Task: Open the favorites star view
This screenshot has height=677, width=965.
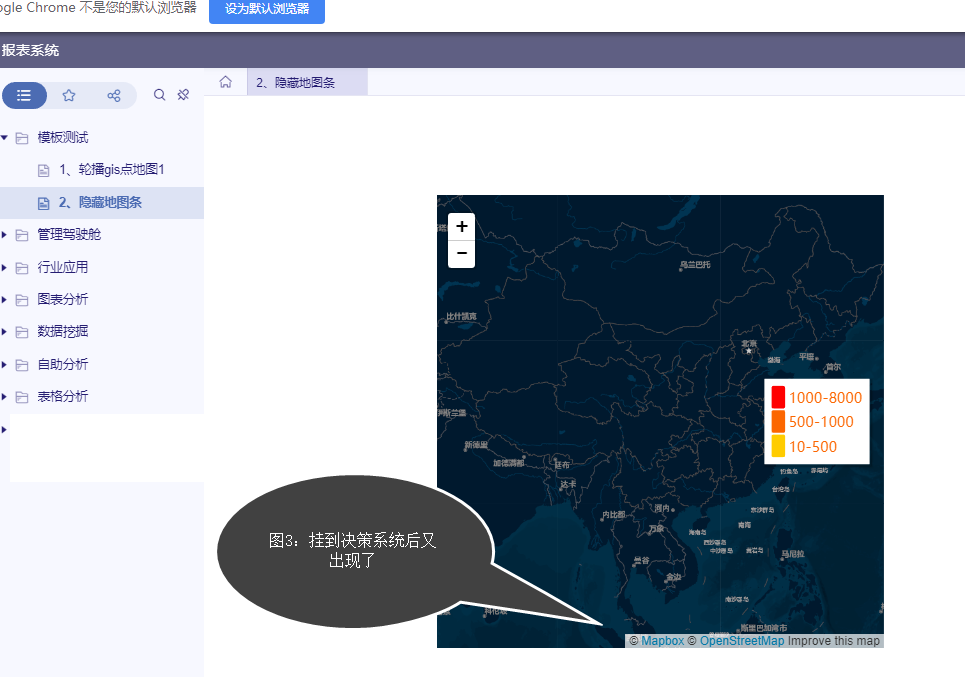Action: (69, 95)
